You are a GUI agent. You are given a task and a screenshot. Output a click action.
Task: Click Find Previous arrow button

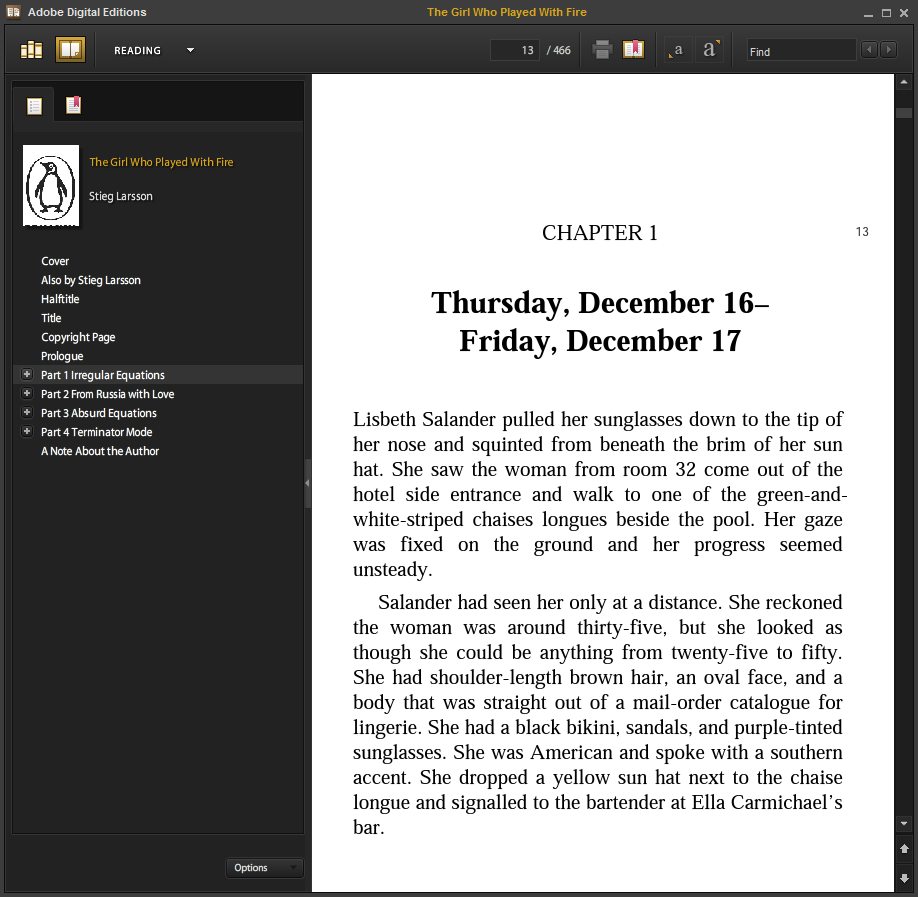tap(869, 50)
